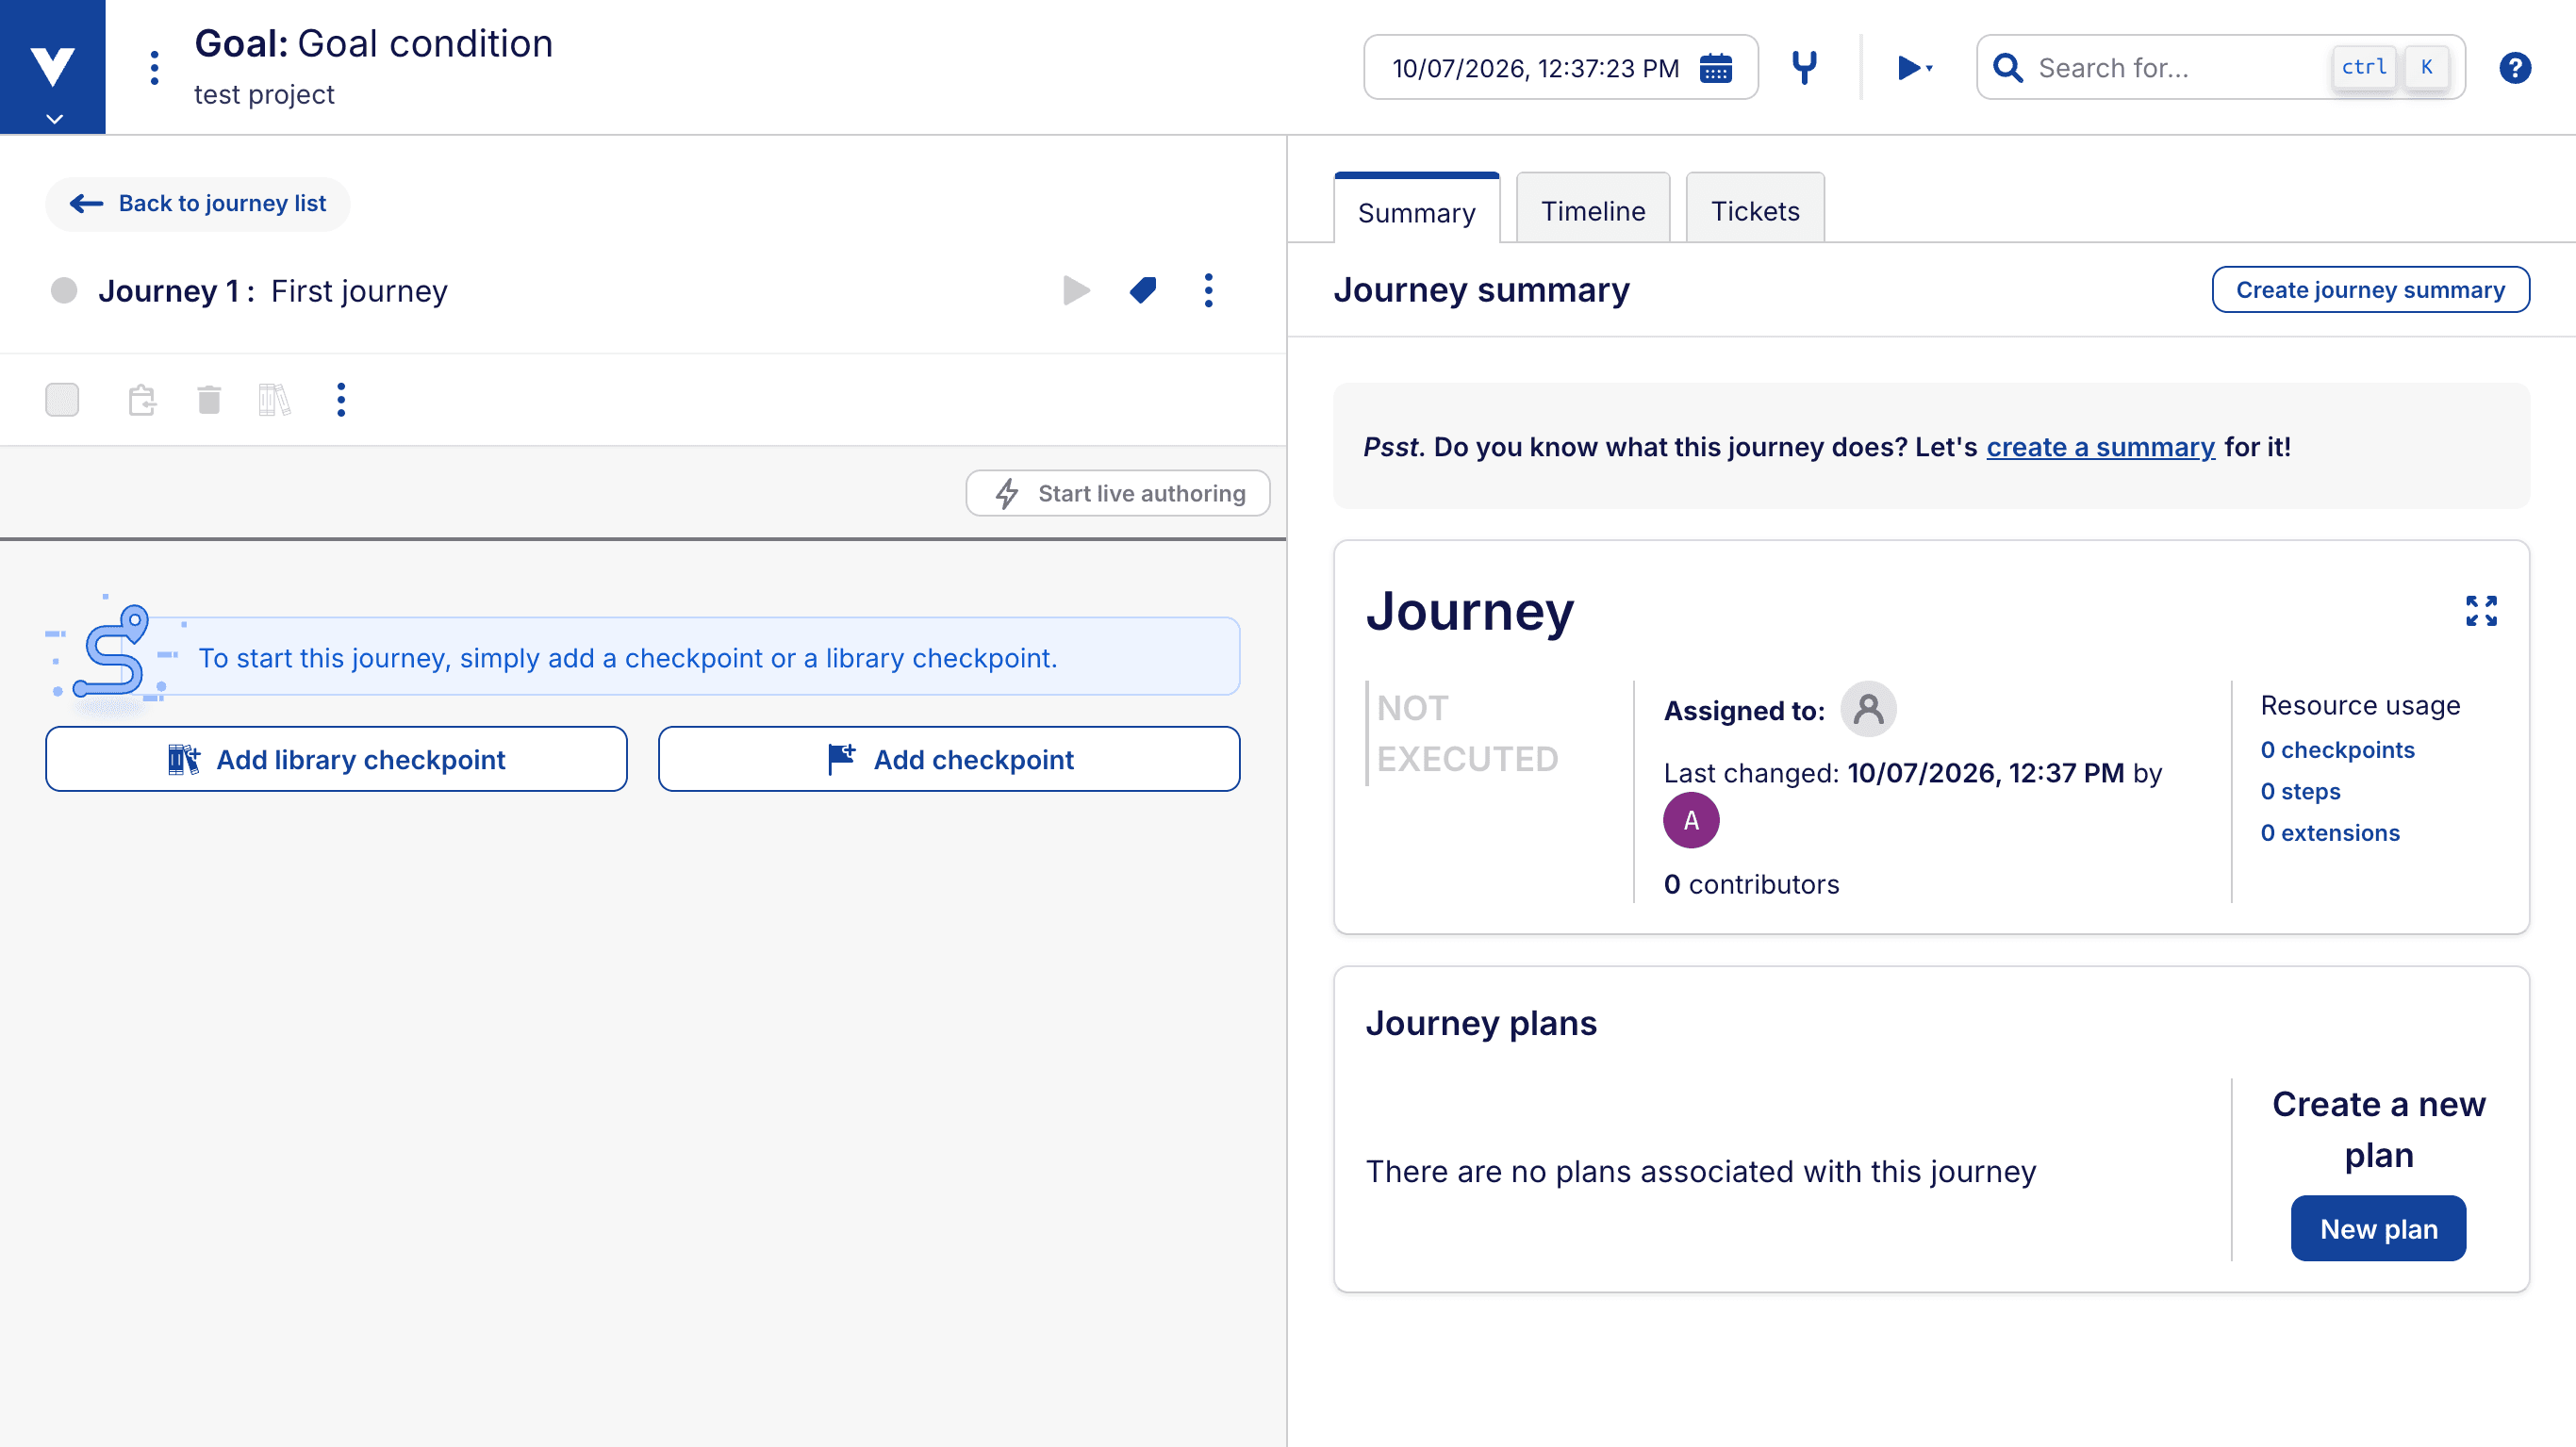Image resolution: width=2576 pixels, height=1447 pixels.
Task: Click the trash delete icon
Action: pyautogui.click(x=209, y=400)
